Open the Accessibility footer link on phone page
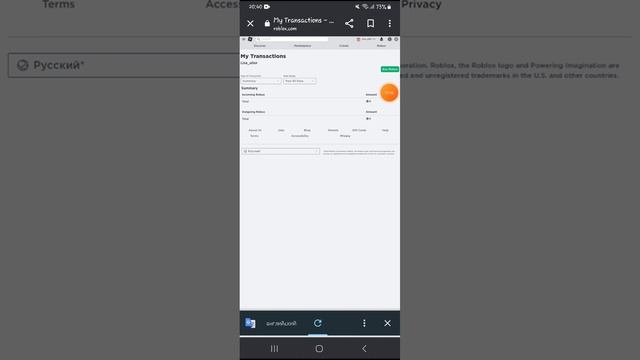Image resolution: width=640 pixels, height=360 pixels. point(300,136)
